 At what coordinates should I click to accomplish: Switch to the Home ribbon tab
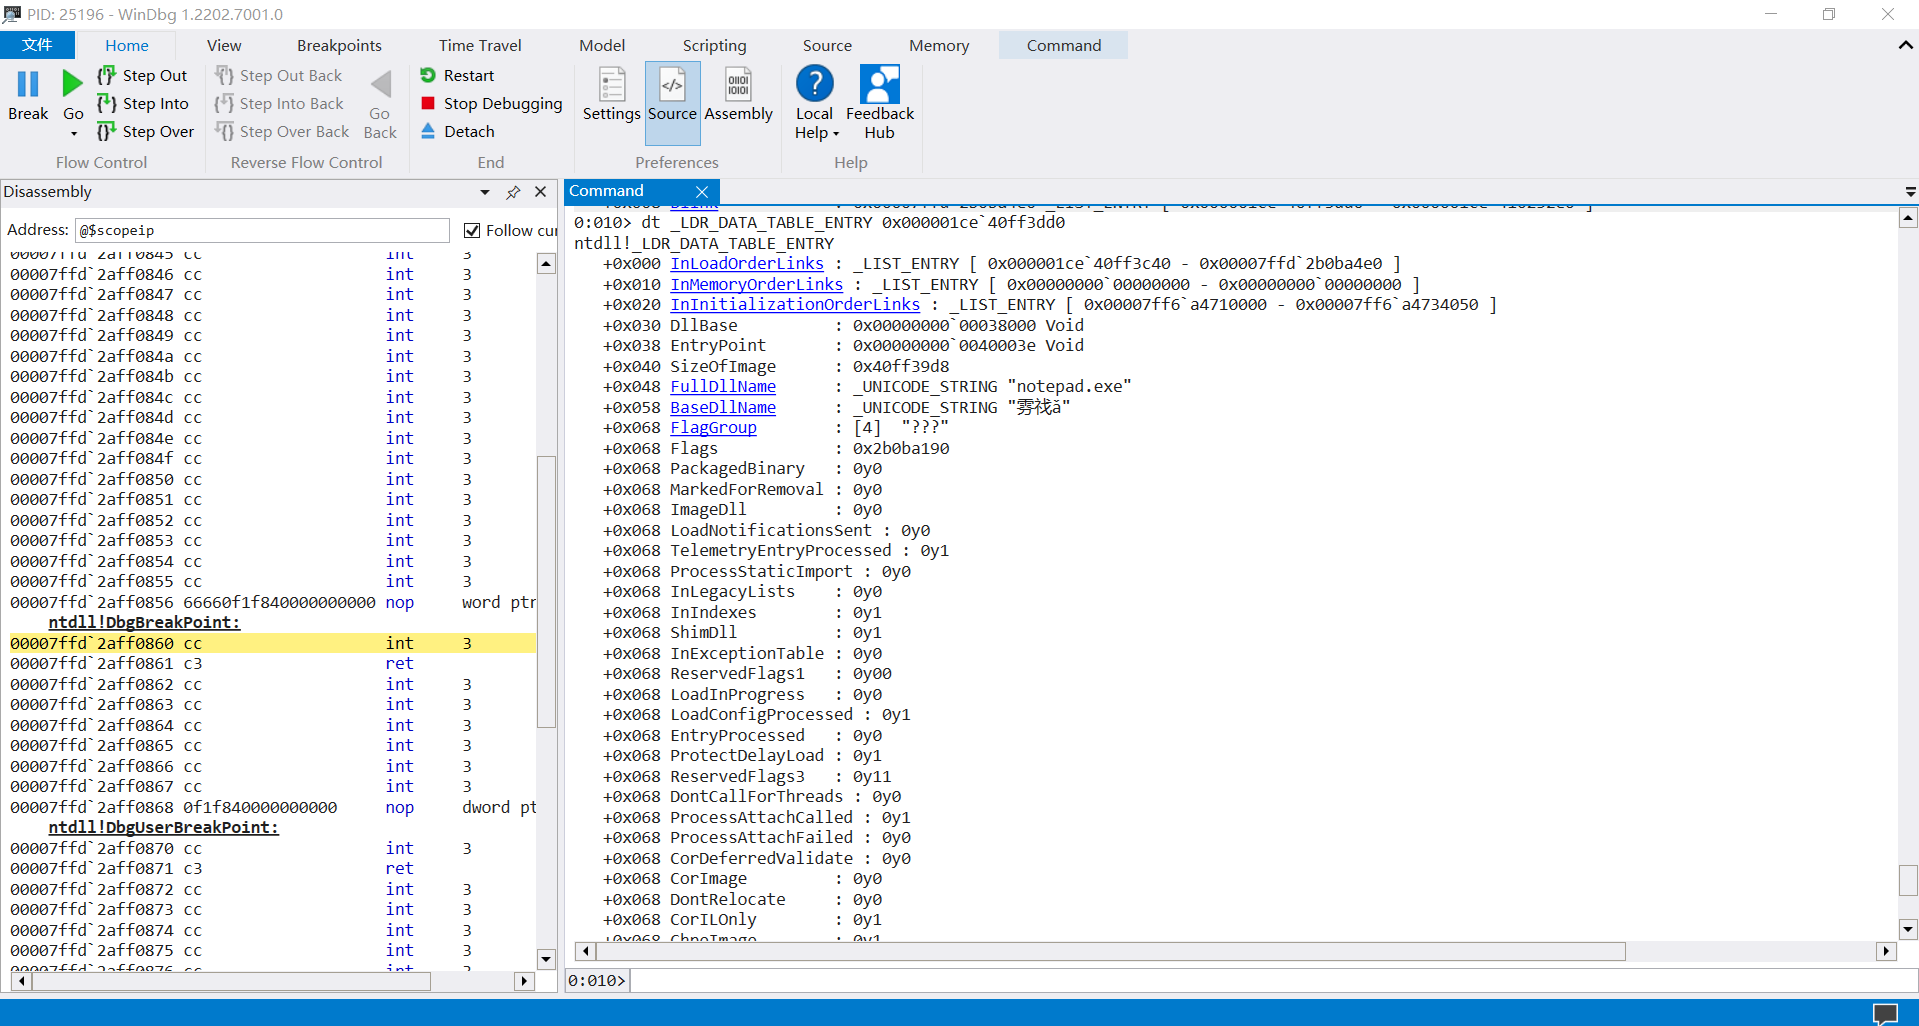click(127, 45)
